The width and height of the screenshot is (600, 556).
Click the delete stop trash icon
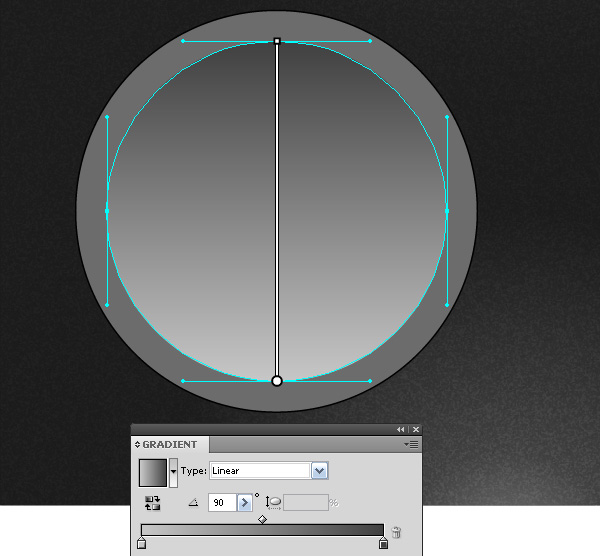(396, 532)
